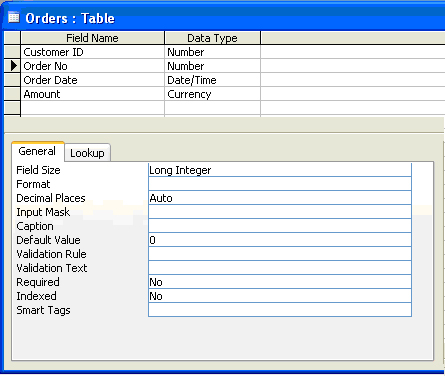Screen dimensions: 445x376
Task: Select the Customer ID field name cell
Action: click(93, 52)
